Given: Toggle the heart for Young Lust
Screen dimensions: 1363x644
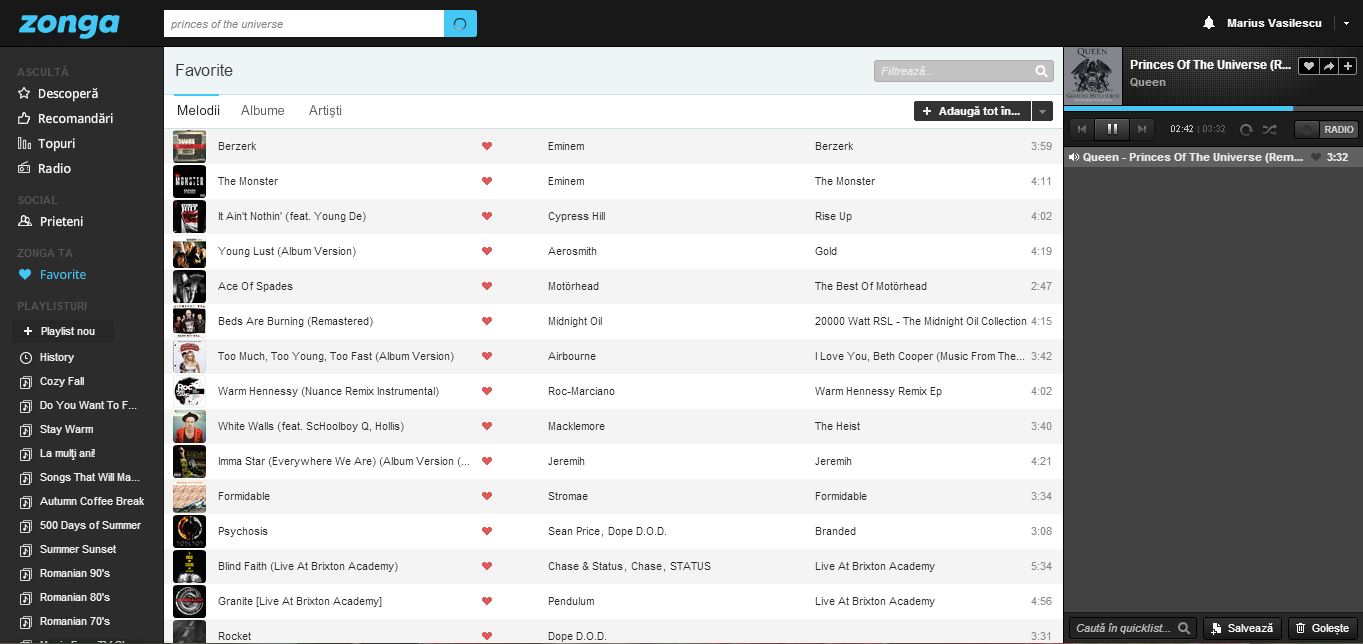Looking at the screenshot, I should pyautogui.click(x=487, y=251).
